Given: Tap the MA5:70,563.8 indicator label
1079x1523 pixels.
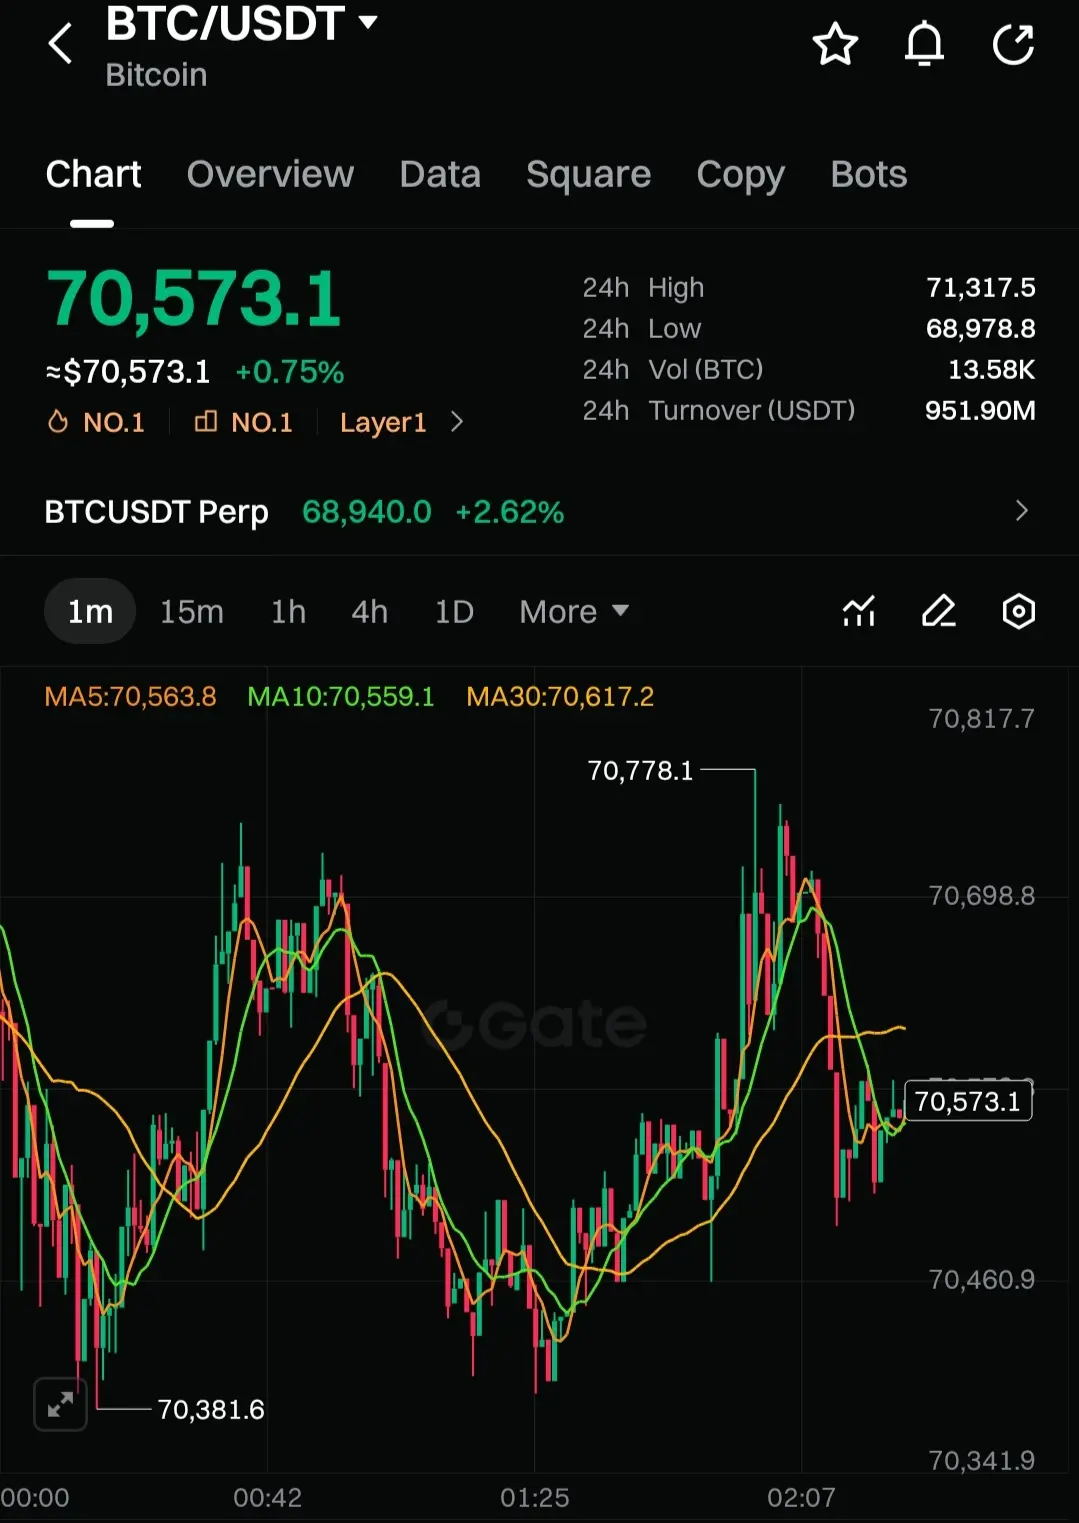Looking at the screenshot, I should [x=130, y=697].
